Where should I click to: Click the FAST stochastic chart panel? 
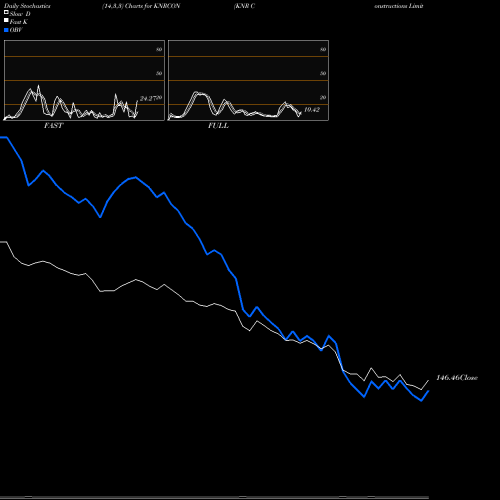coord(84,80)
